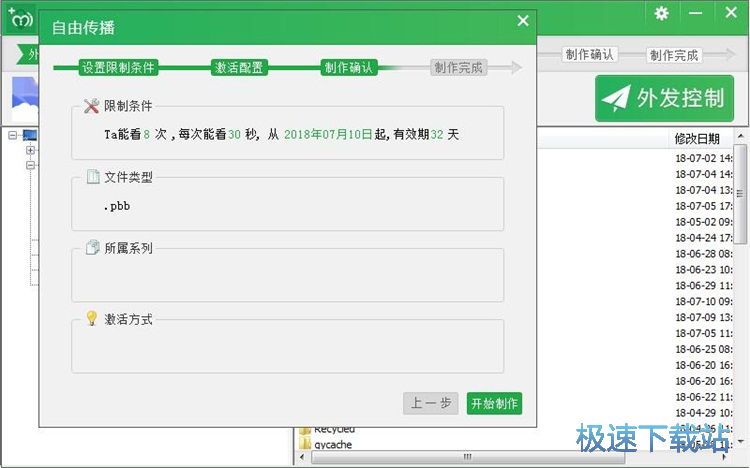The image size is (750, 468).
Task: Click the 激活方式 lightbulb icon
Action: click(x=91, y=318)
